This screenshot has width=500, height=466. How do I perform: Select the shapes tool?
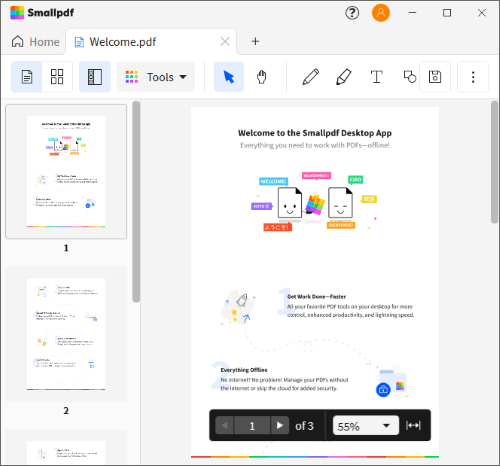(x=410, y=77)
